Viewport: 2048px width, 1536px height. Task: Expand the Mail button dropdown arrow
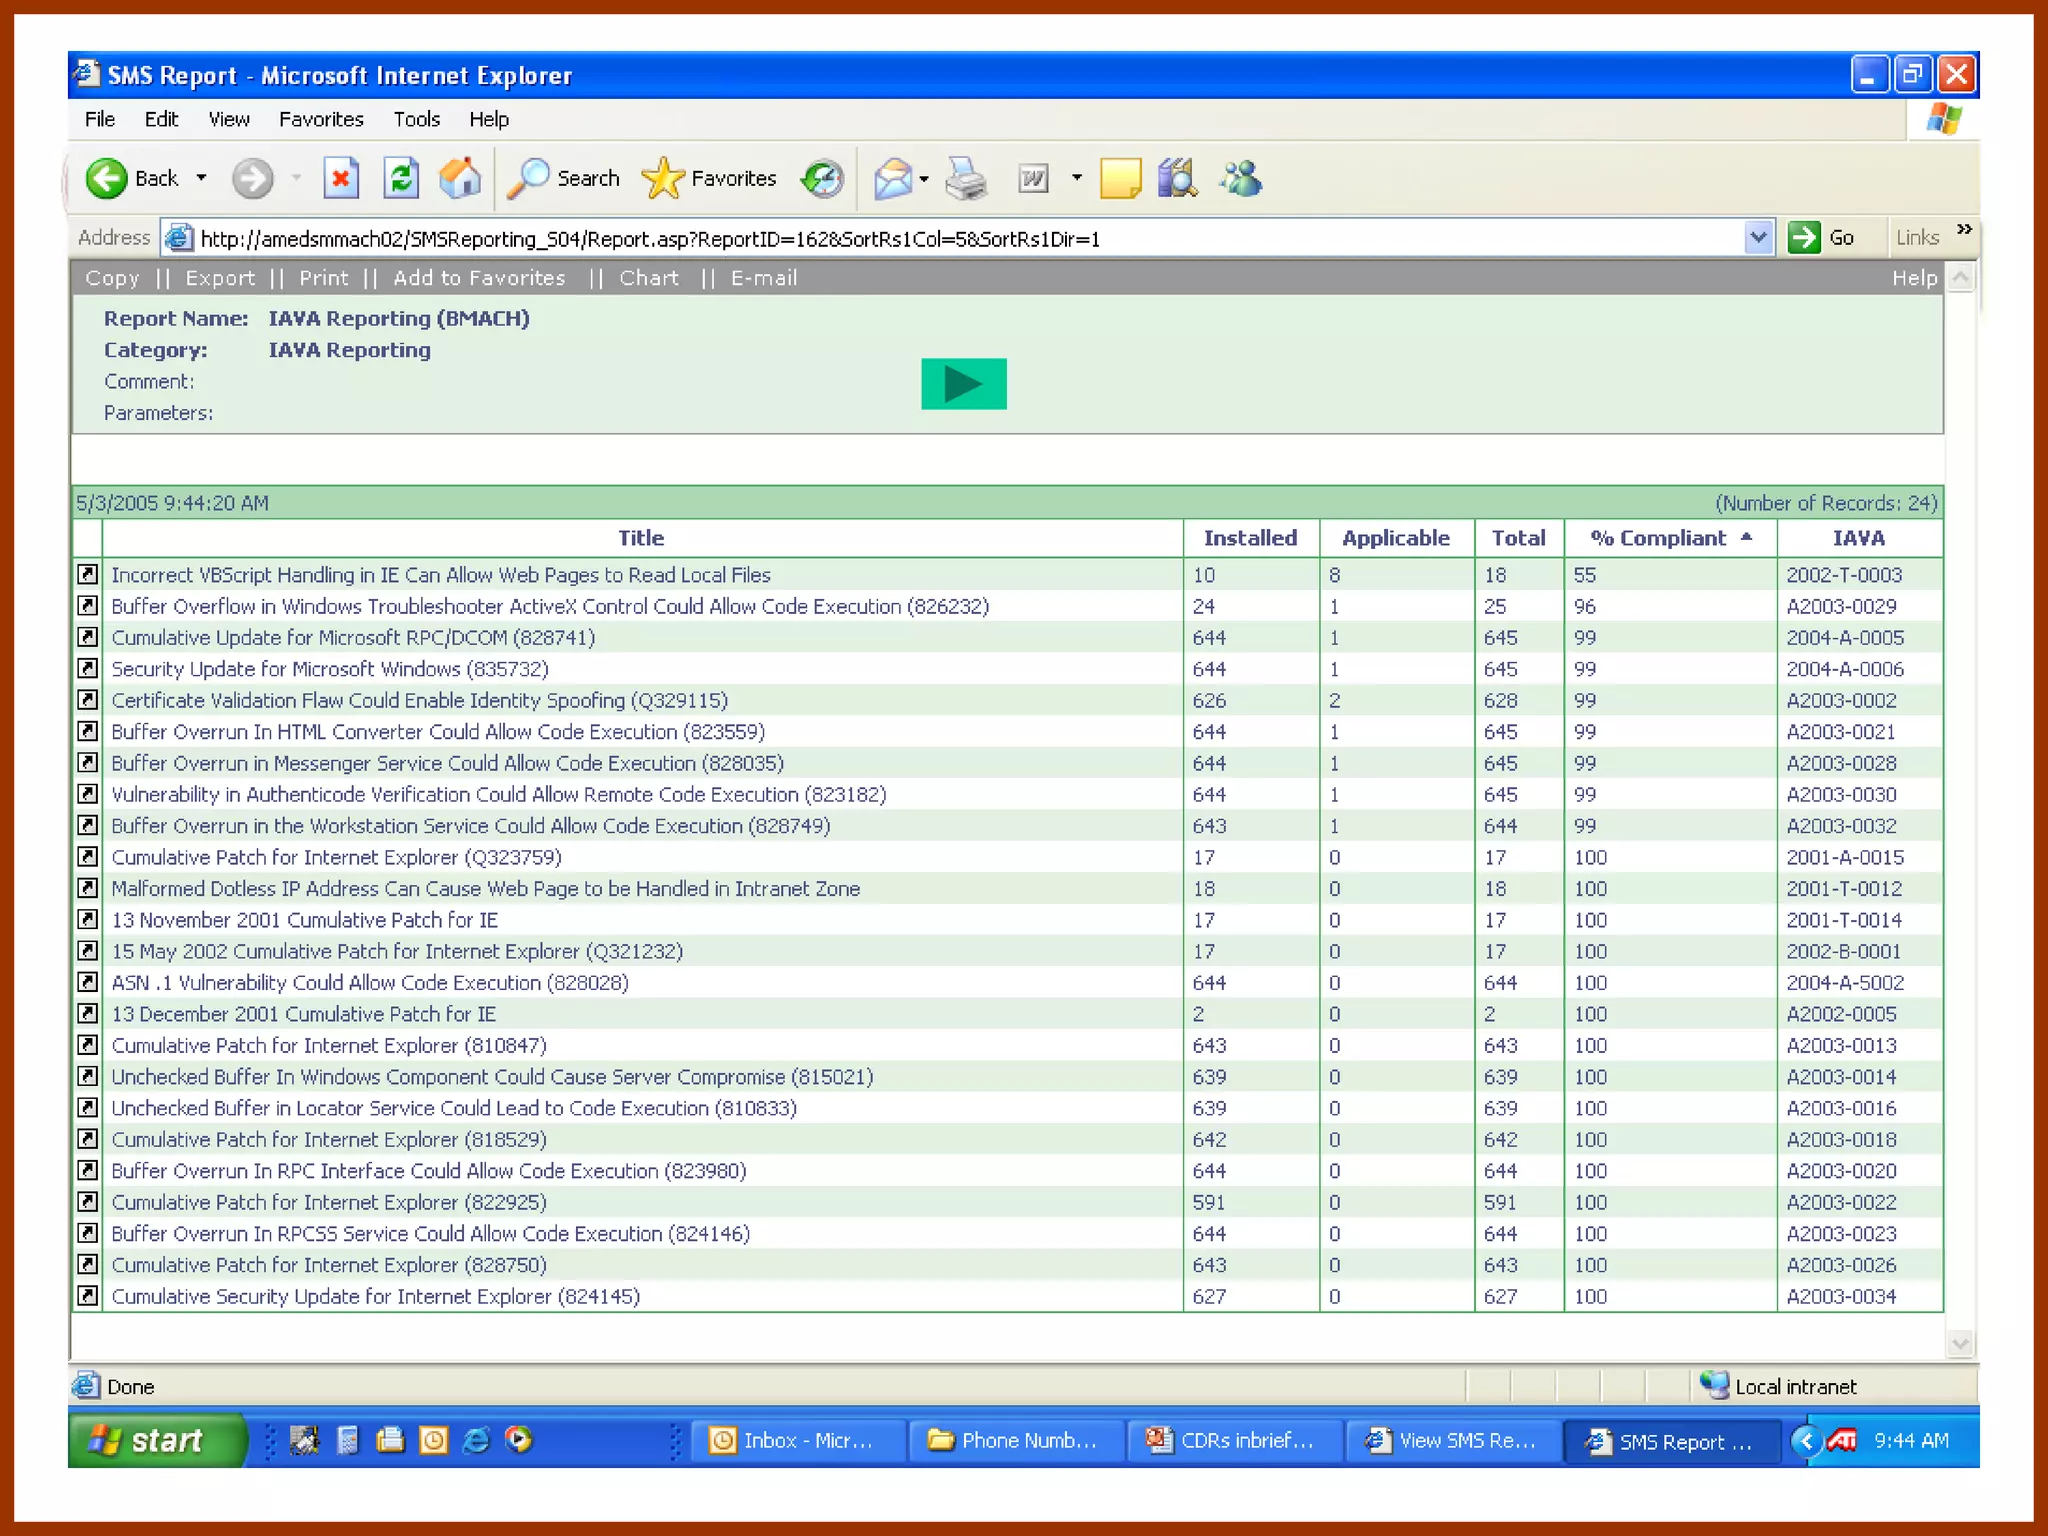tap(924, 179)
